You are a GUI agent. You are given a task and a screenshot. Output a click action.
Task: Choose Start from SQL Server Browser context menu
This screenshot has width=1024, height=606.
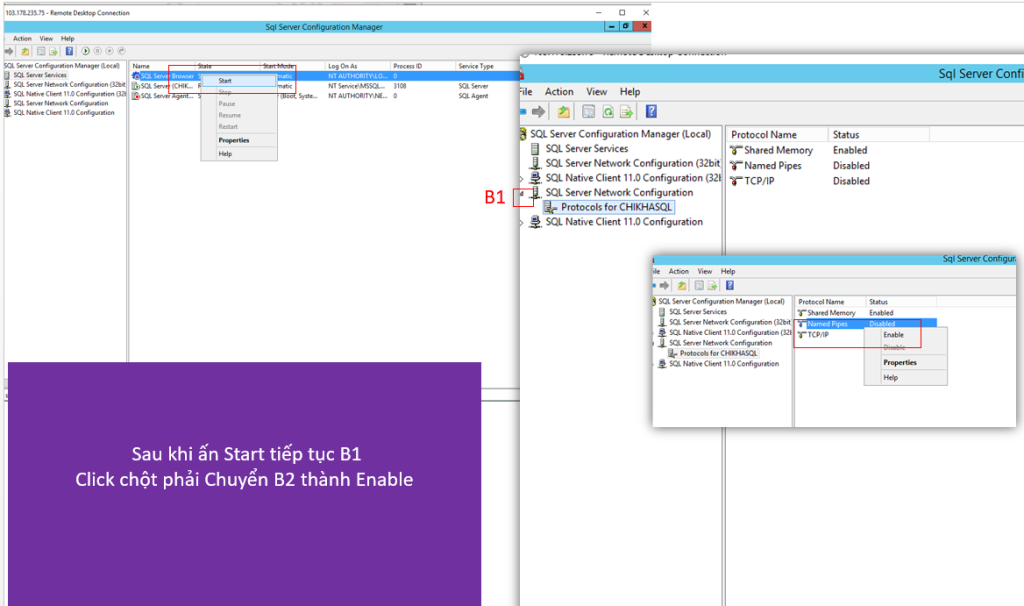[x=238, y=80]
